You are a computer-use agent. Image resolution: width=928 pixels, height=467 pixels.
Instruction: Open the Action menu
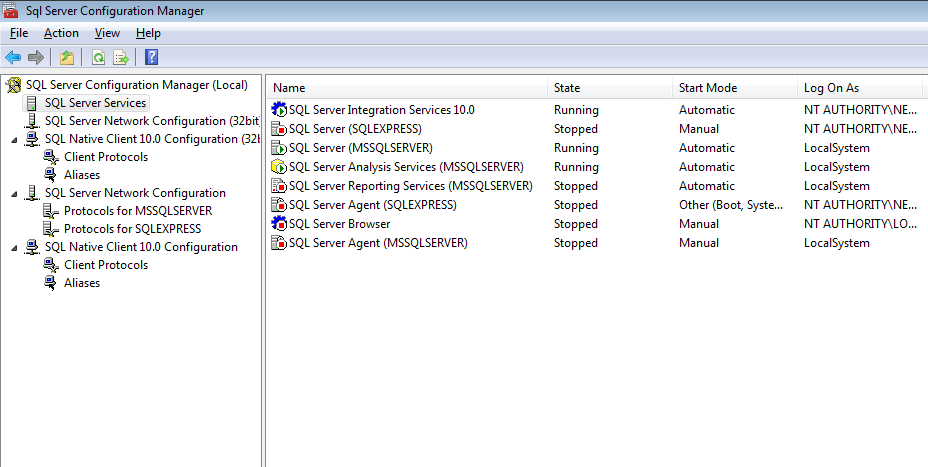(61, 33)
